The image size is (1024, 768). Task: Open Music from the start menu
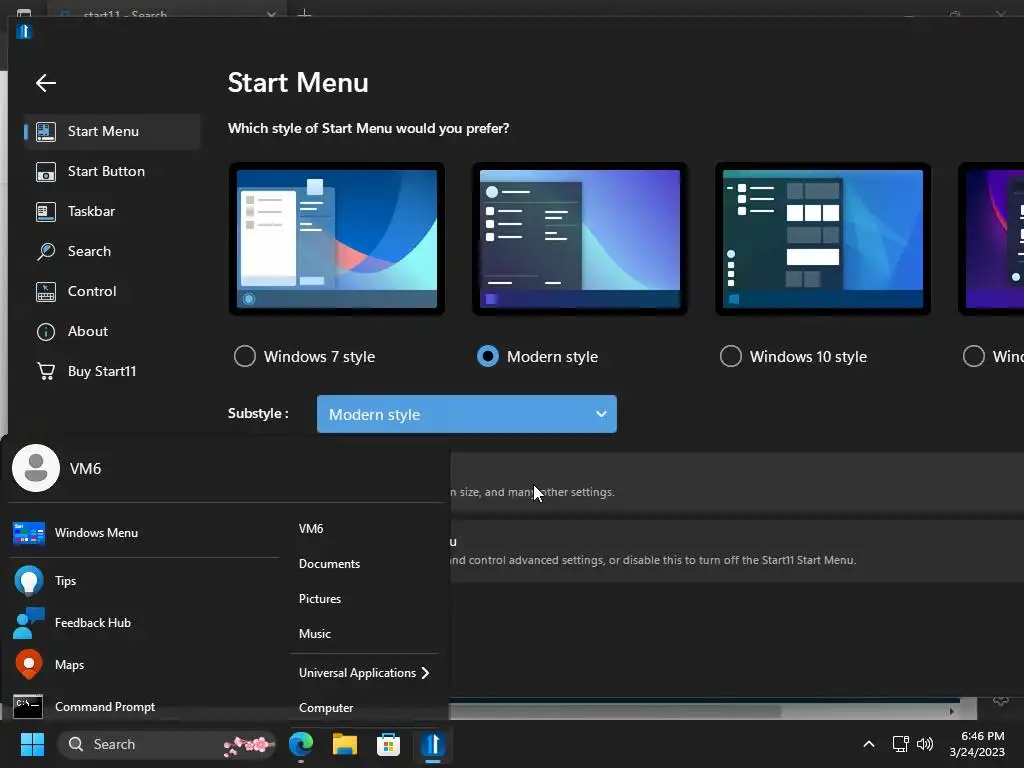pos(315,633)
